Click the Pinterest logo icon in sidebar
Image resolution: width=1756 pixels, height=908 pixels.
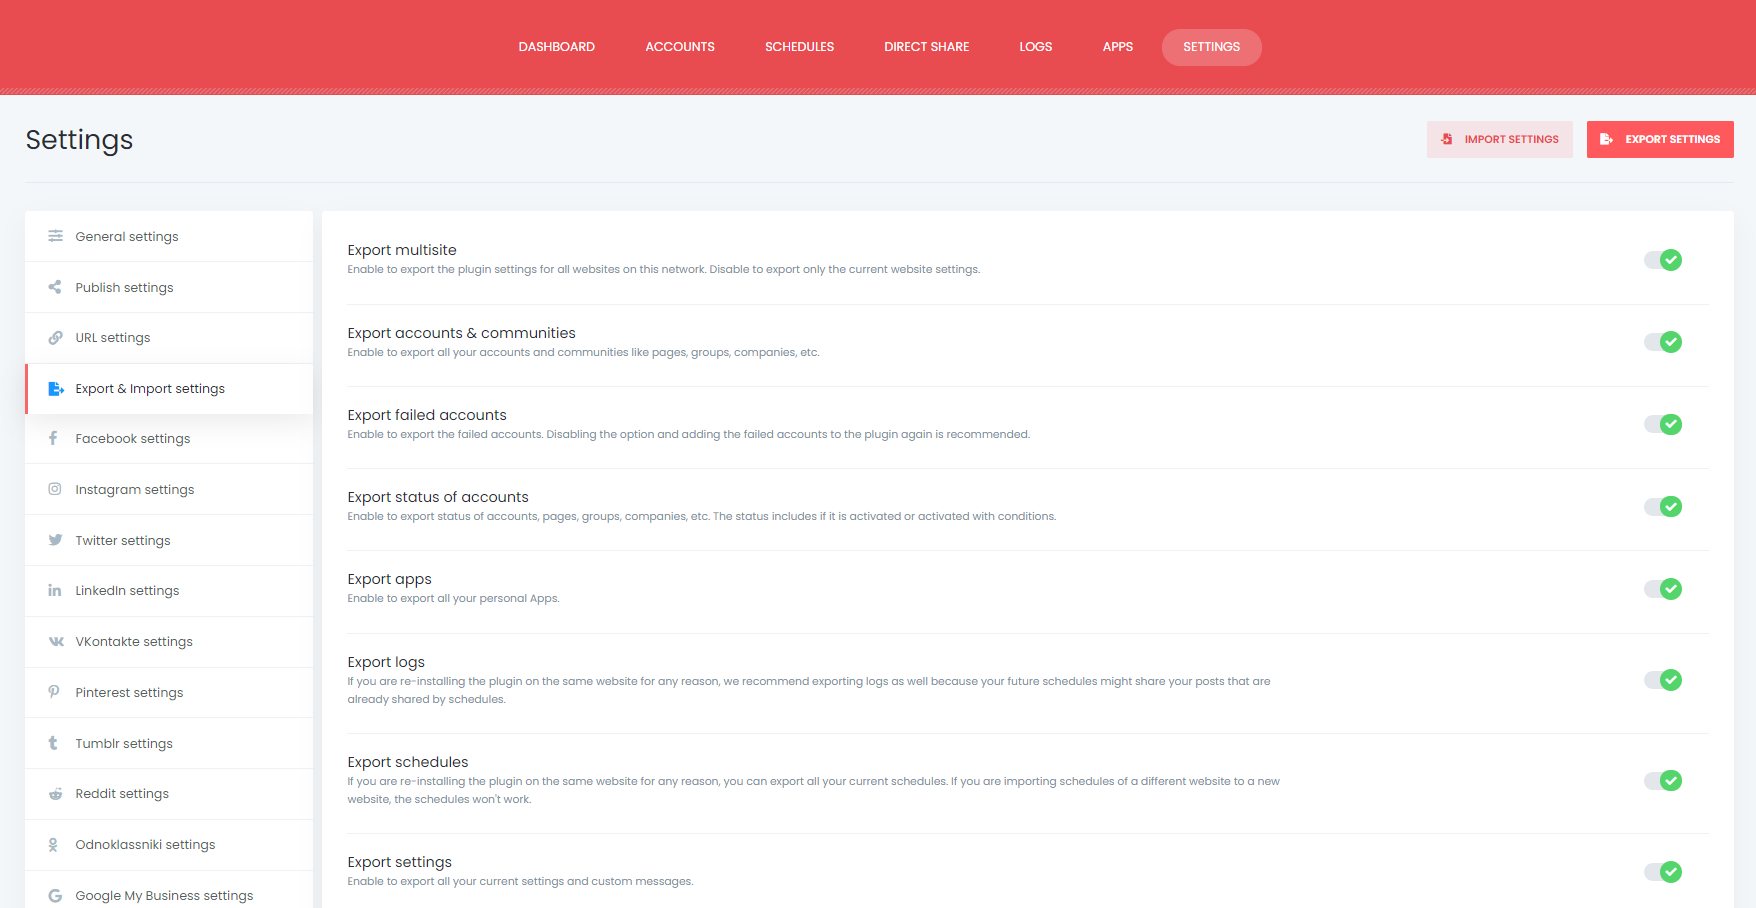point(54,692)
